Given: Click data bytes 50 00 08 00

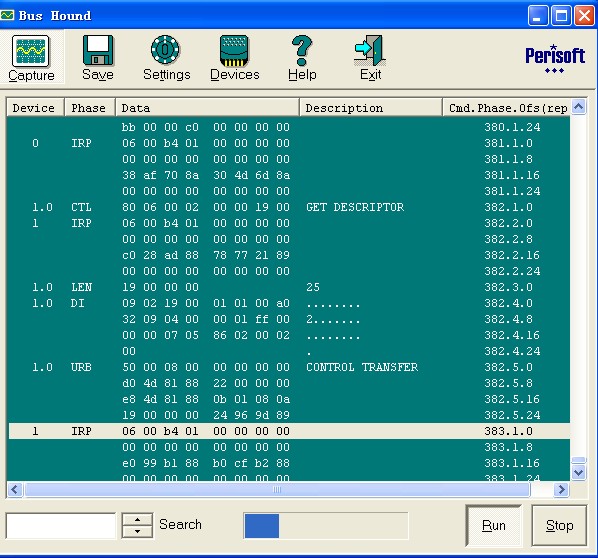Looking at the screenshot, I should pos(160,367).
